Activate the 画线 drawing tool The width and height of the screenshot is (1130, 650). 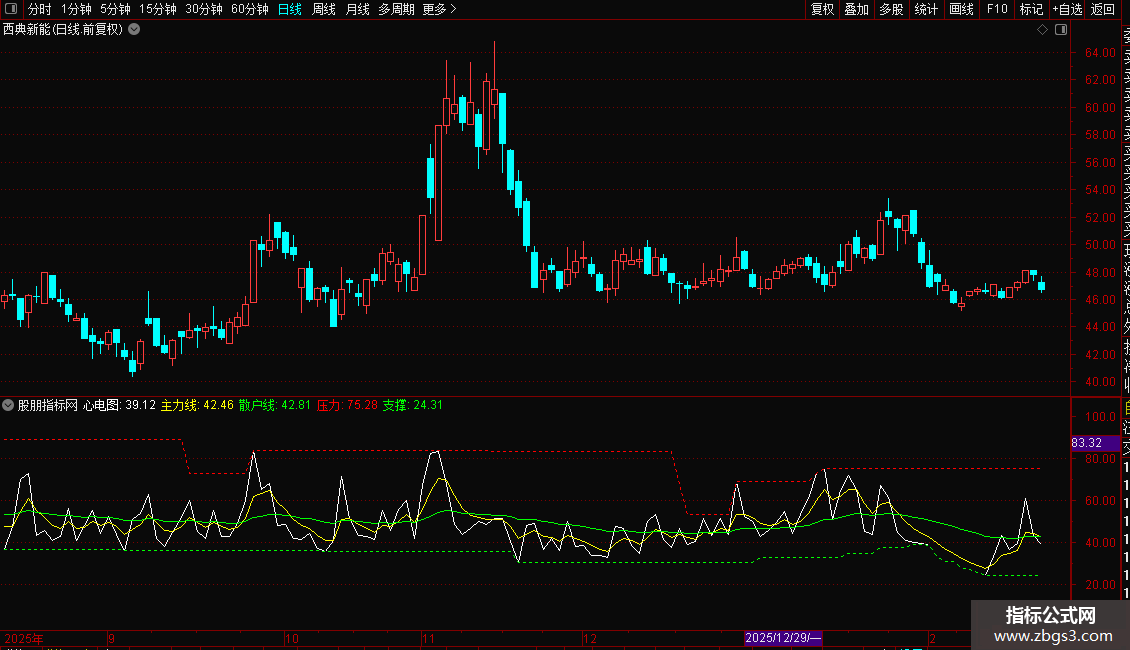point(961,9)
